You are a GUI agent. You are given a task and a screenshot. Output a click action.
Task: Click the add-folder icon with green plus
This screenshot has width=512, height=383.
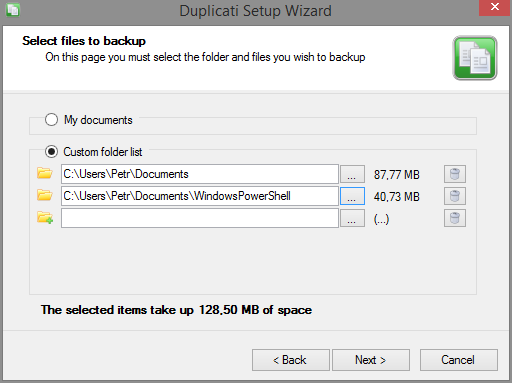pyautogui.click(x=45, y=218)
